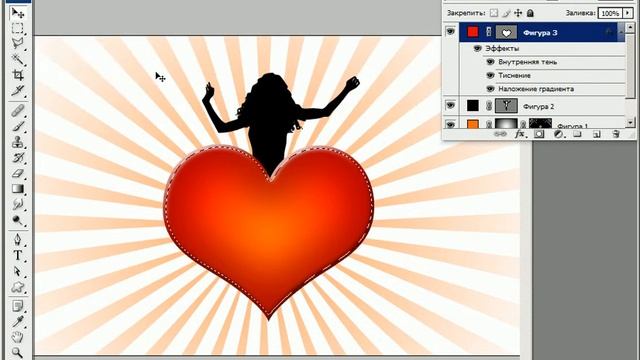Select the Type tool
Image resolution: width=640 pixels, height=360 pixels.
pos(18,256)
